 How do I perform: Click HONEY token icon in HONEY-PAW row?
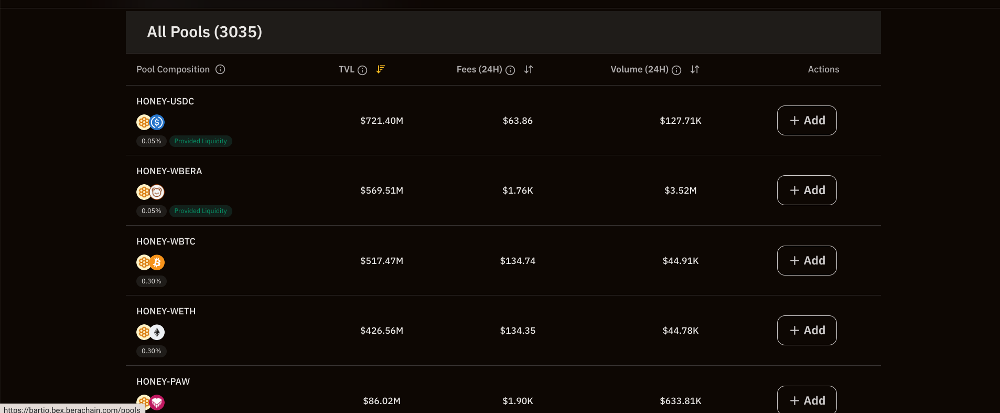coord(144,402)
